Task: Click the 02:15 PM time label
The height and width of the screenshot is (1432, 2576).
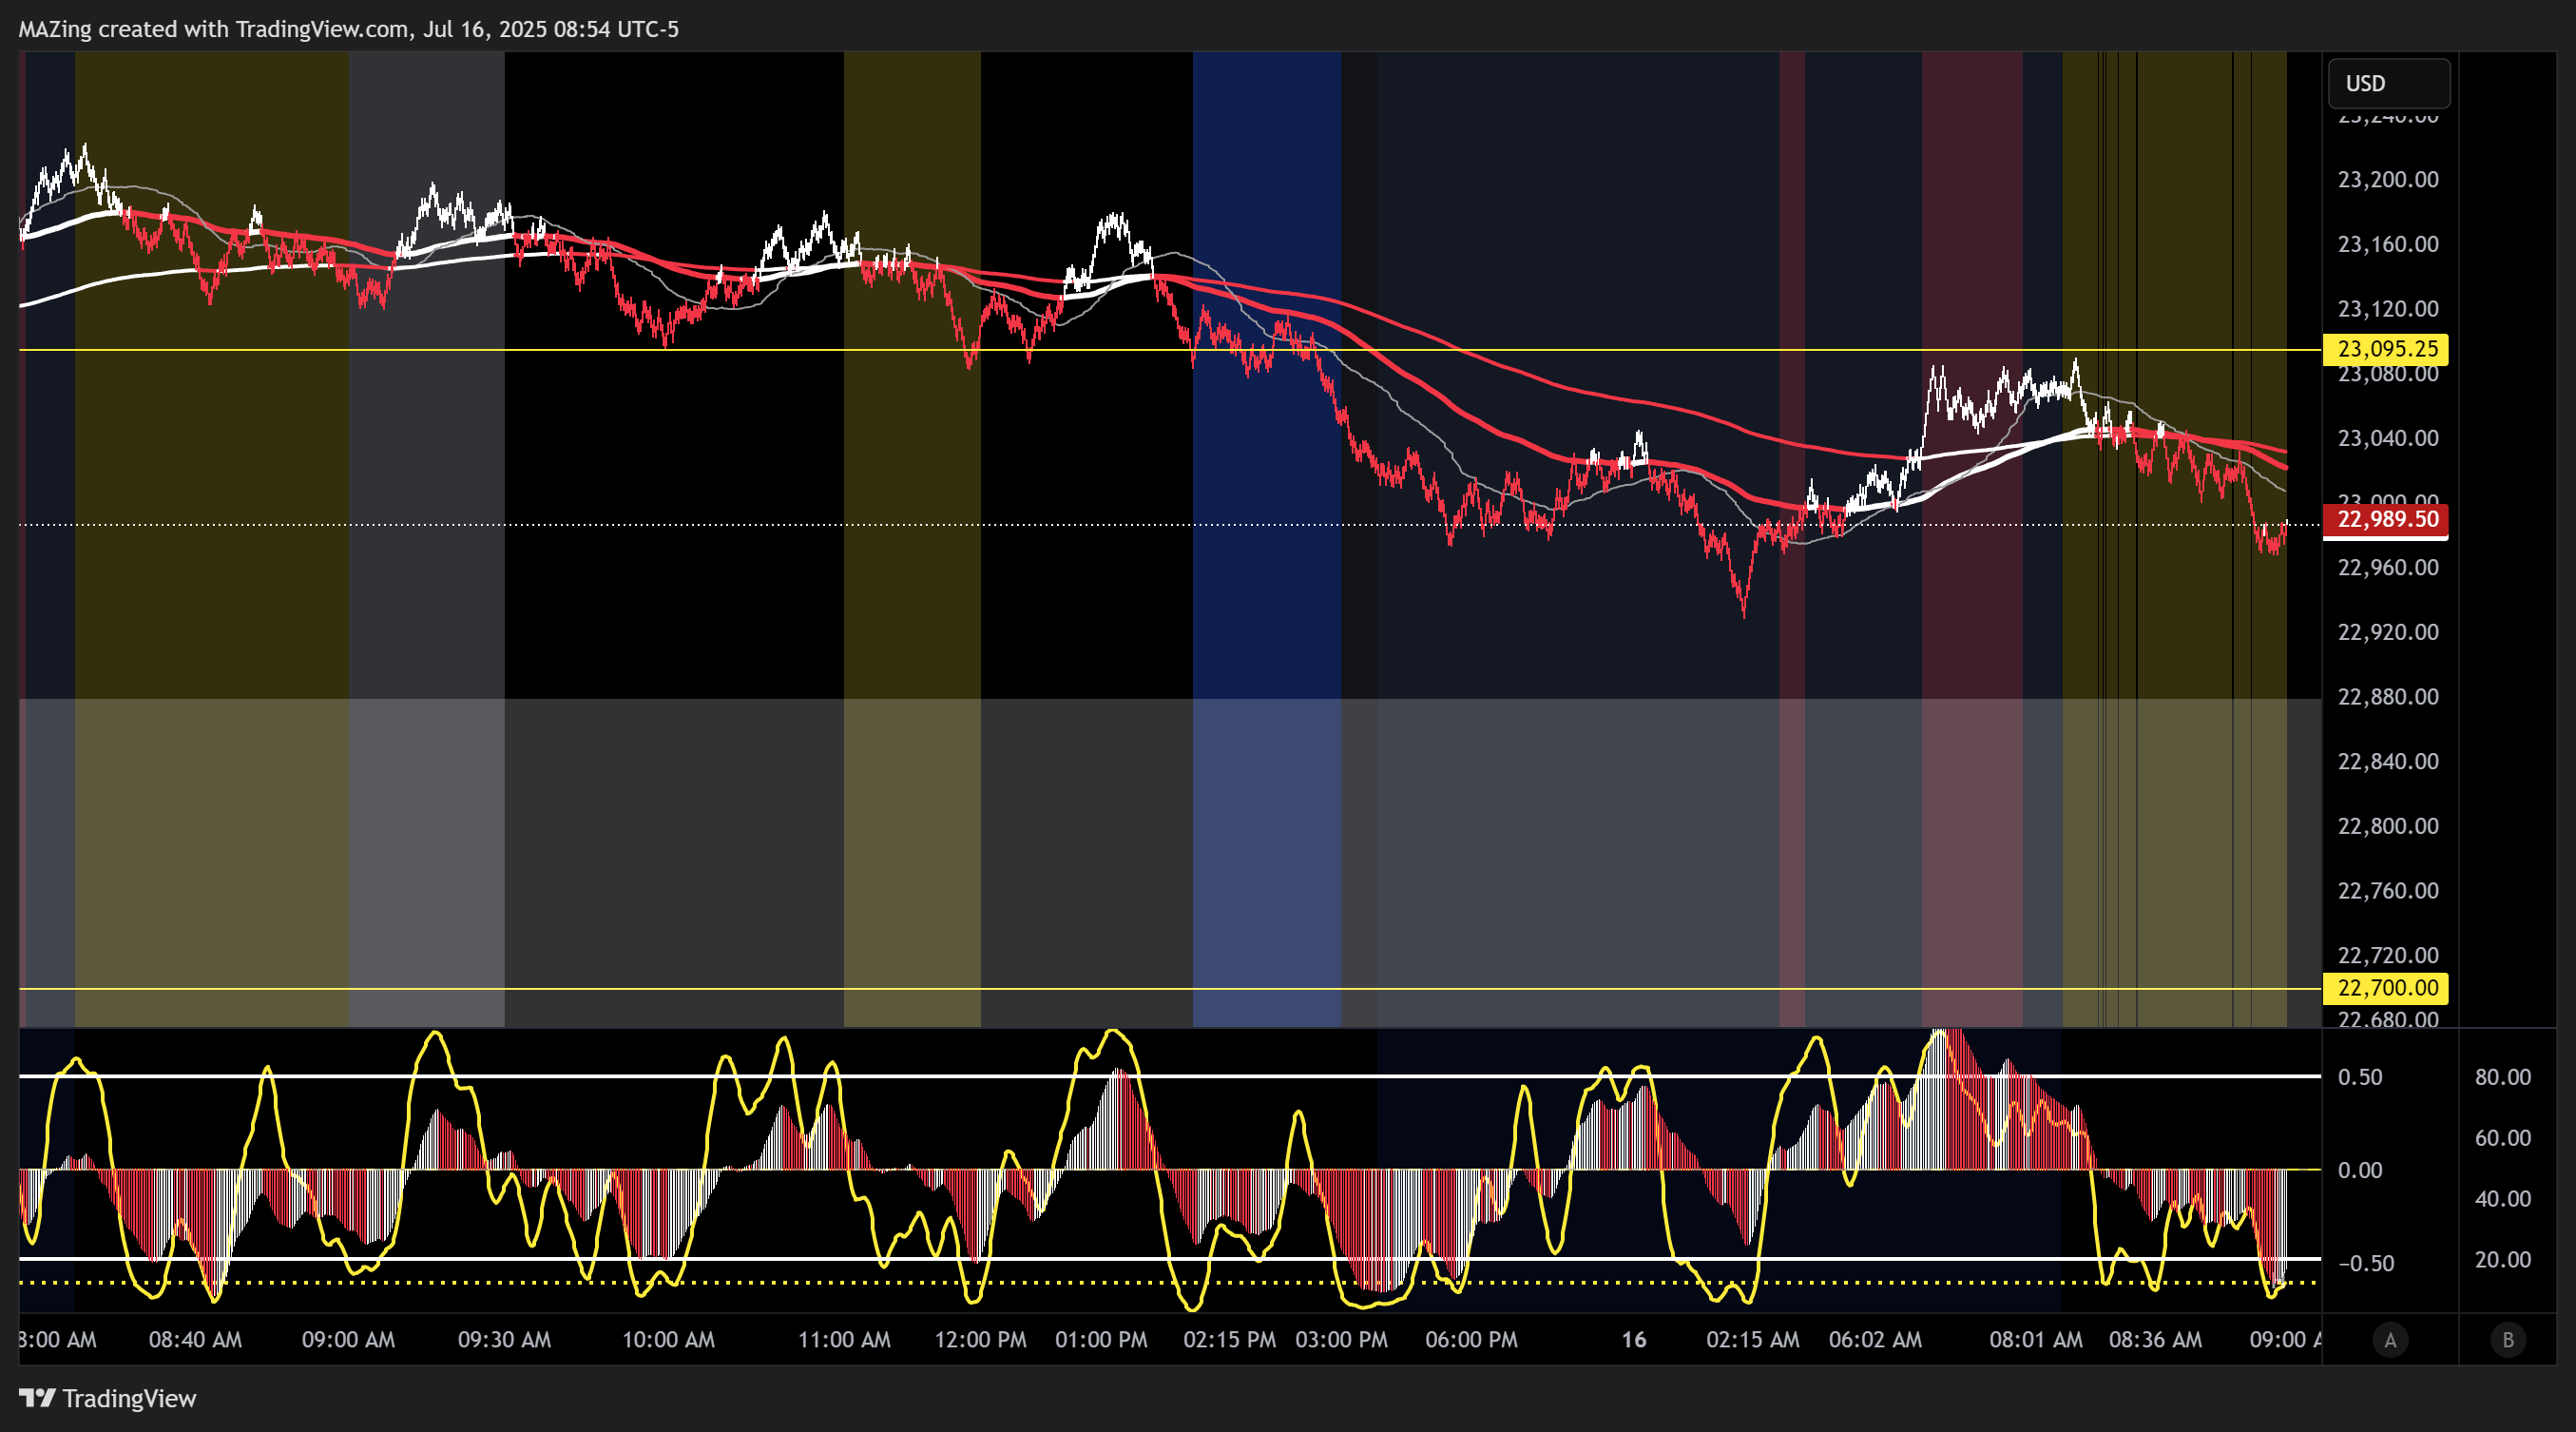Action: [x=1229, y=1340]
